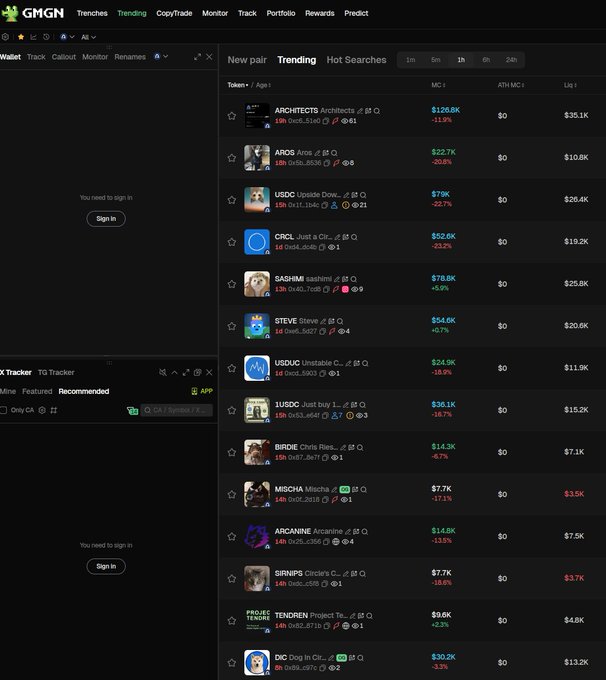606x680 pixels.
Task: Star the SASHIMI token row
Action: (232, 284)
